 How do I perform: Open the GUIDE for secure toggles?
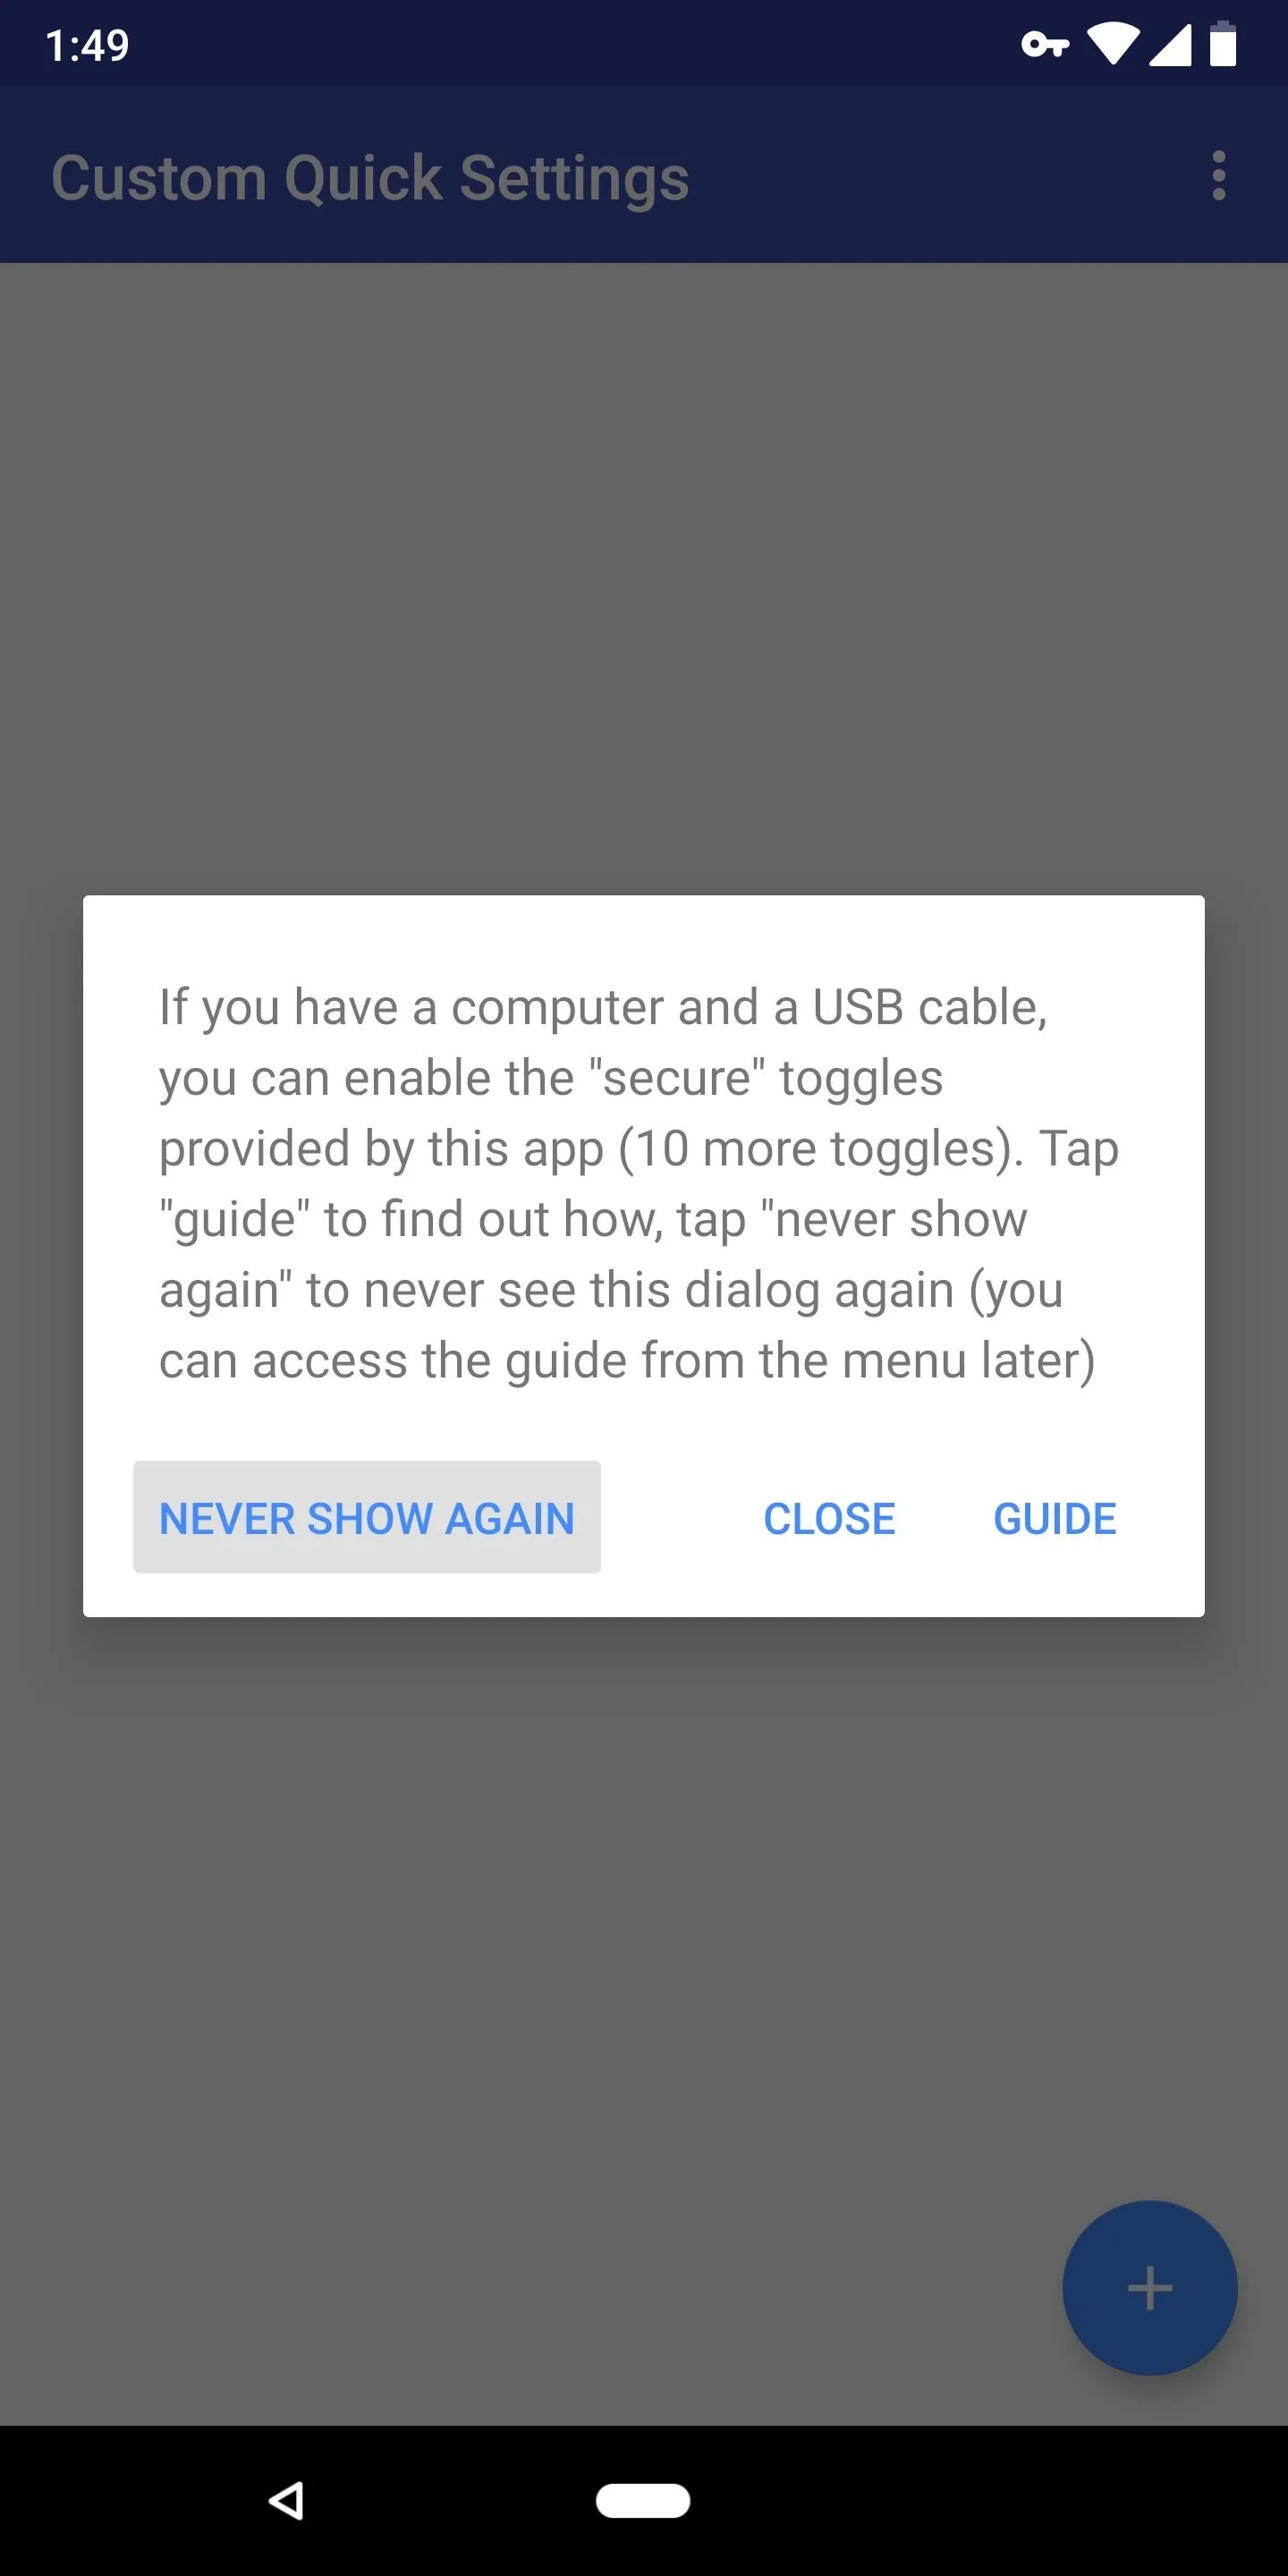pos(1054,1517)
